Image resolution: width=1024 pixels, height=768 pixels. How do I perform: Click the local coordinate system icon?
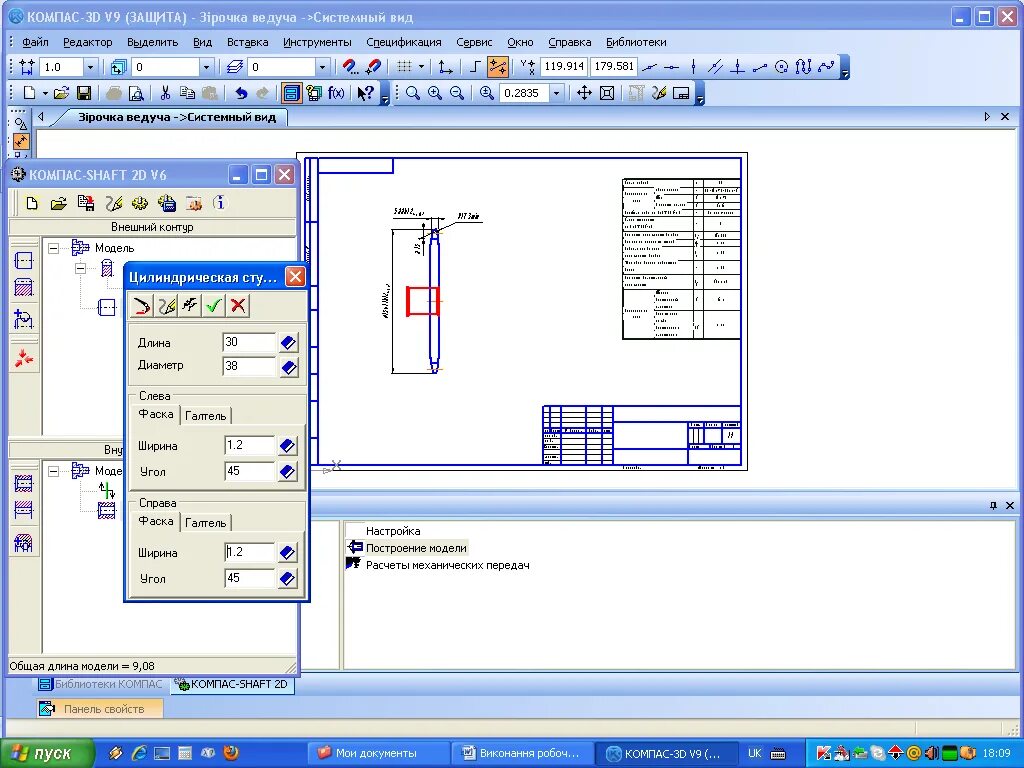[x=445, y=67]
